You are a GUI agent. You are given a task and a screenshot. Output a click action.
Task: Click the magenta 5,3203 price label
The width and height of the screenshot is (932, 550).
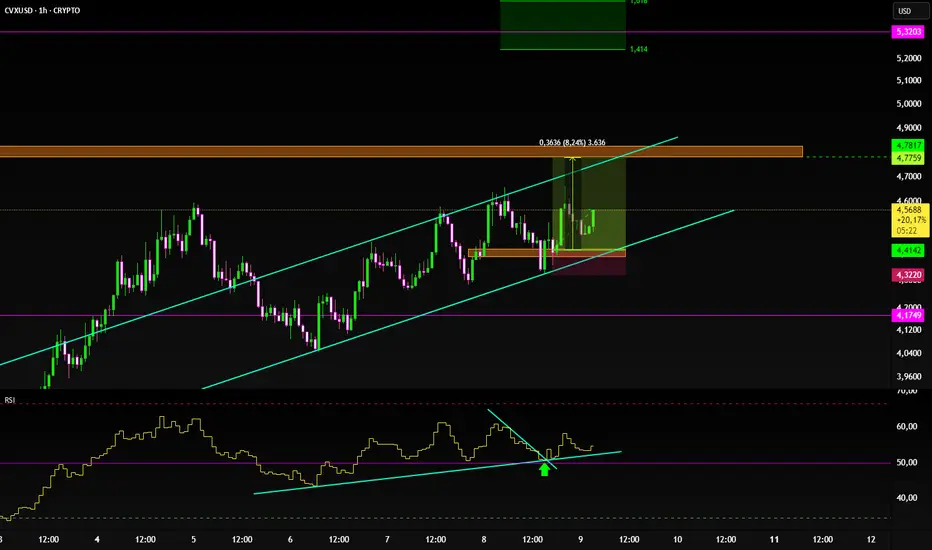point(908,32)
